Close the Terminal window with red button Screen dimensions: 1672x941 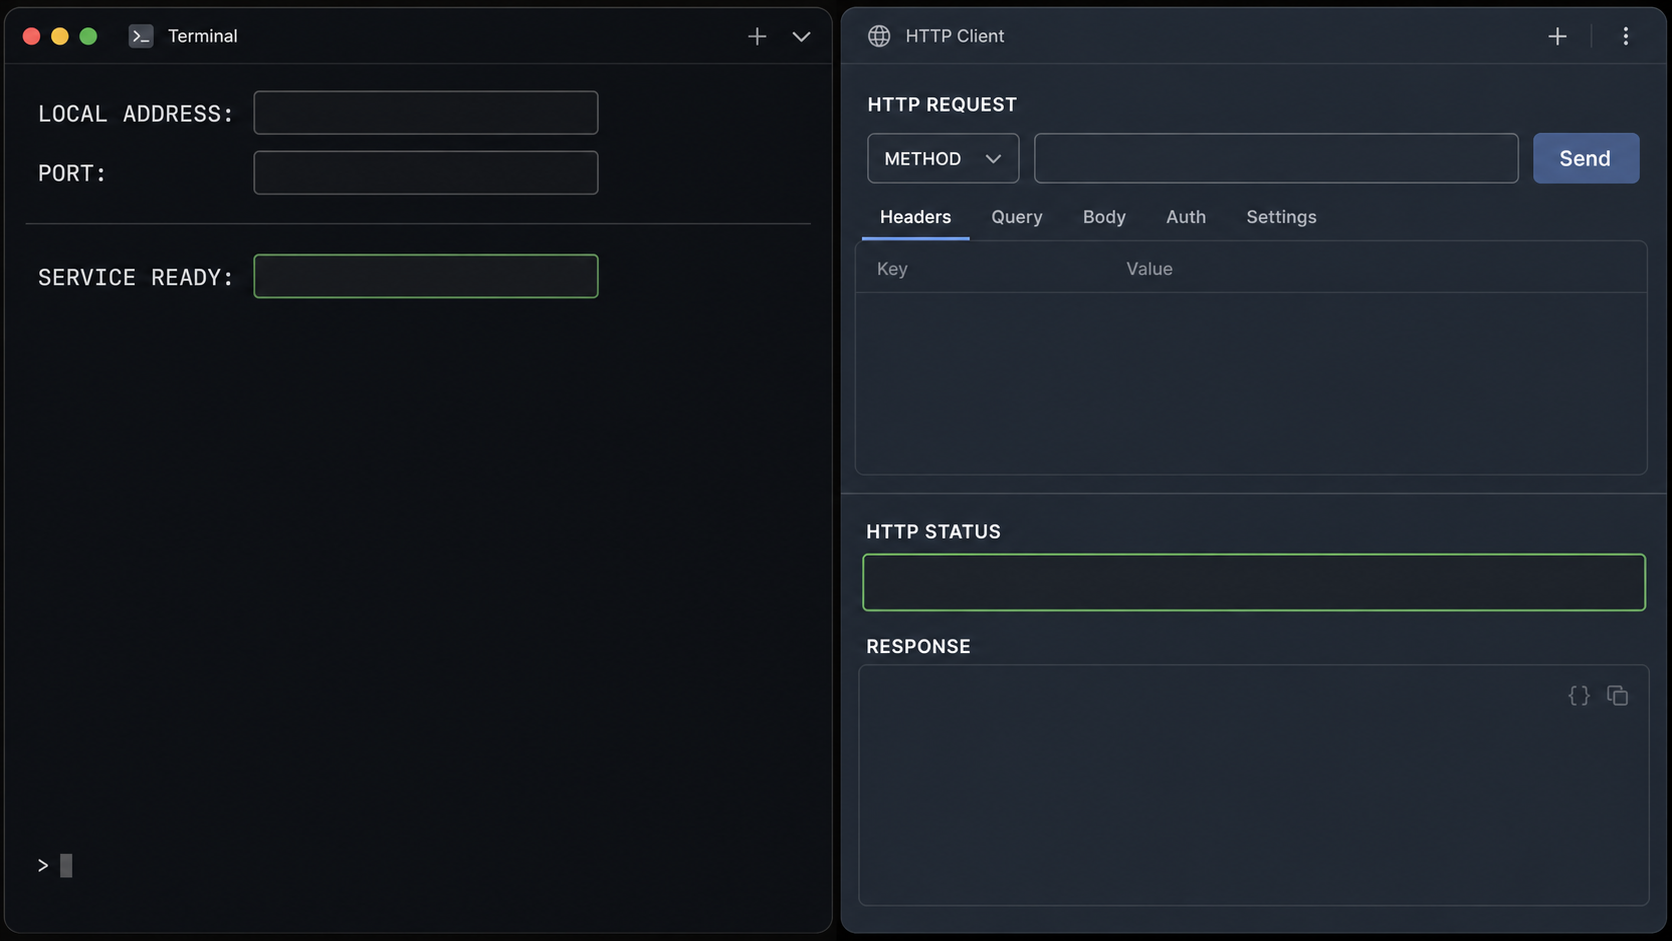[x=31, y=36]
